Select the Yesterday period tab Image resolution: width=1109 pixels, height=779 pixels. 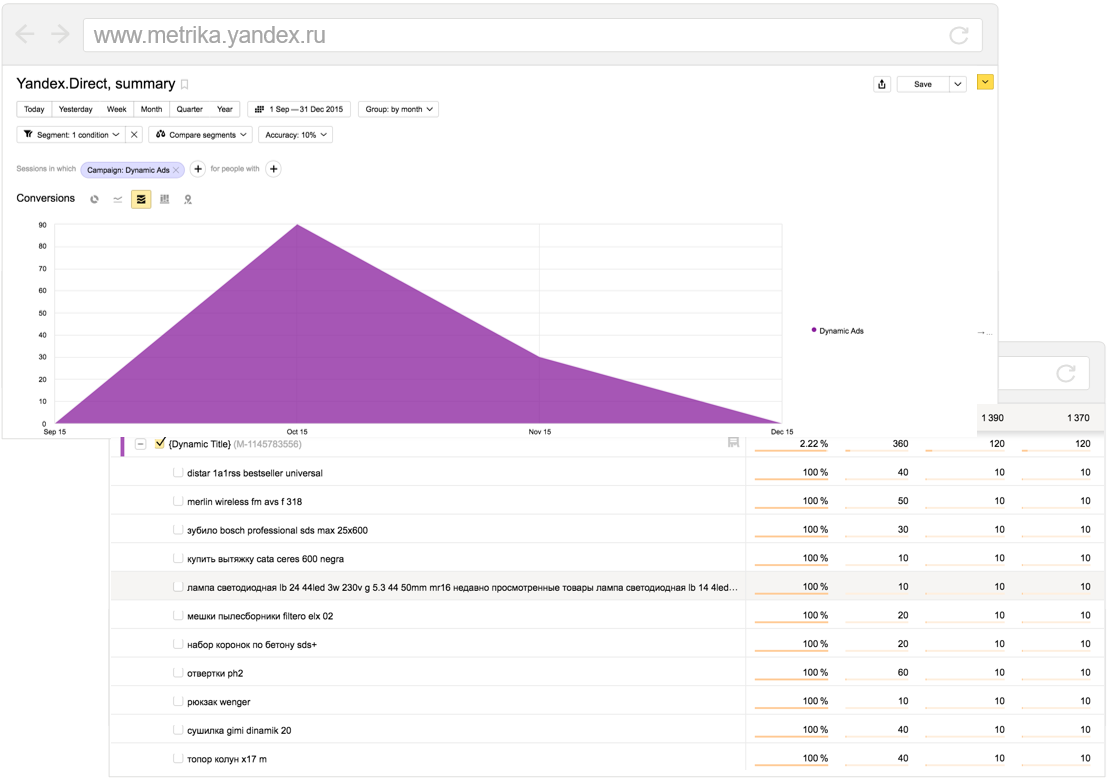point(76,109)
